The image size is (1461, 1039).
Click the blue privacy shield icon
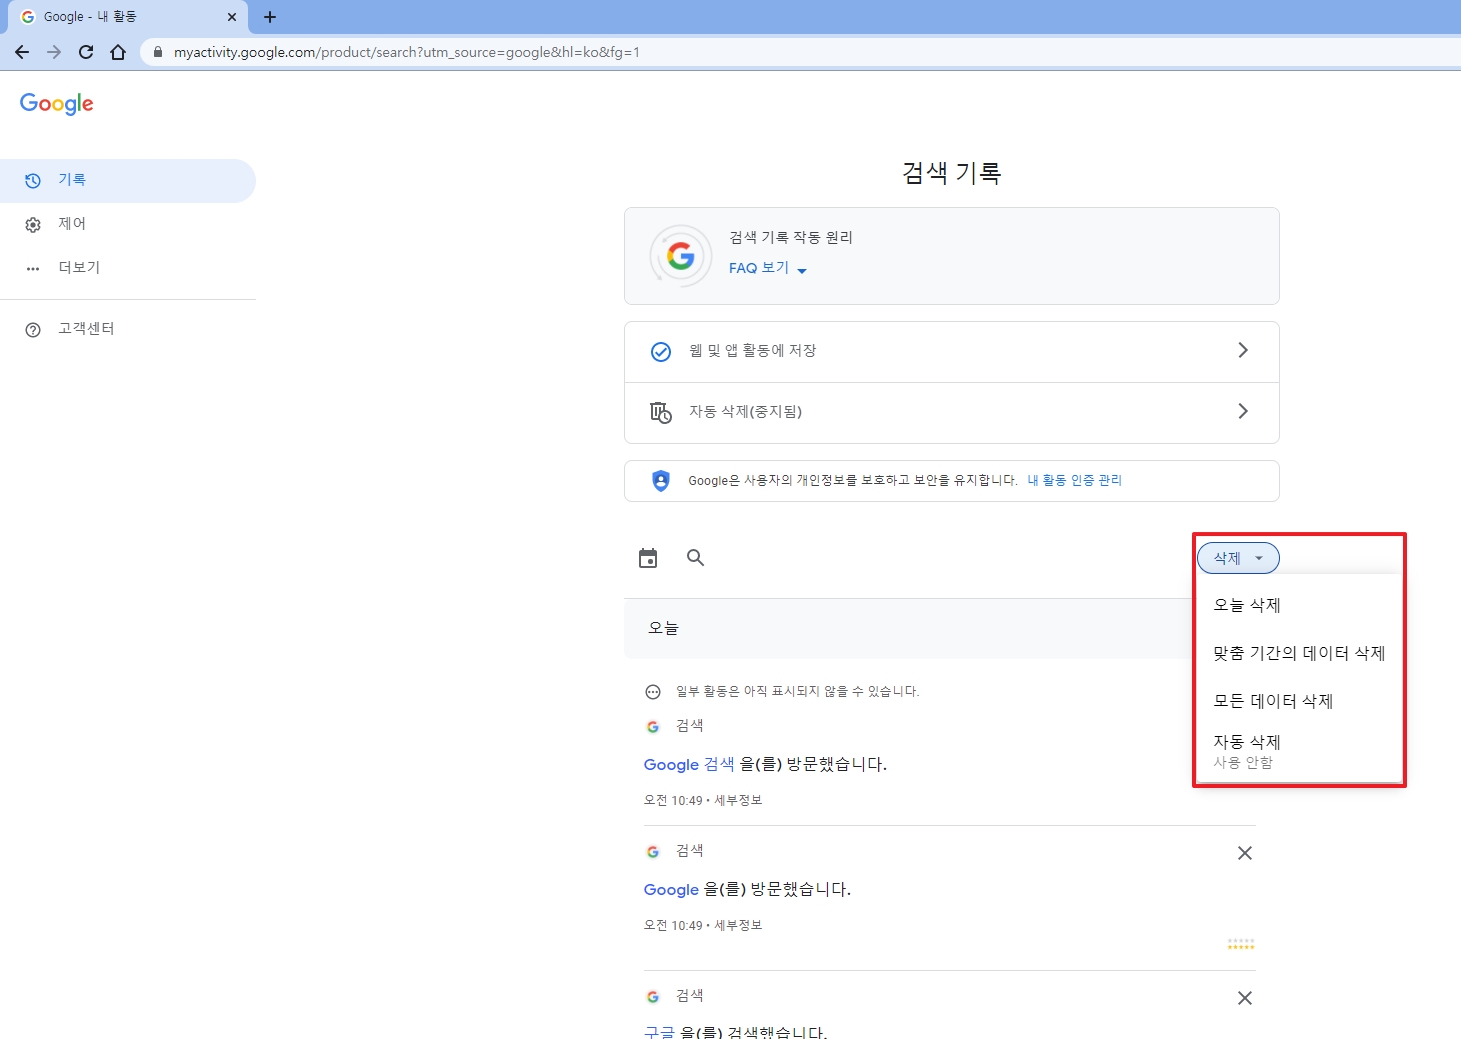click(x=661, y=481)
